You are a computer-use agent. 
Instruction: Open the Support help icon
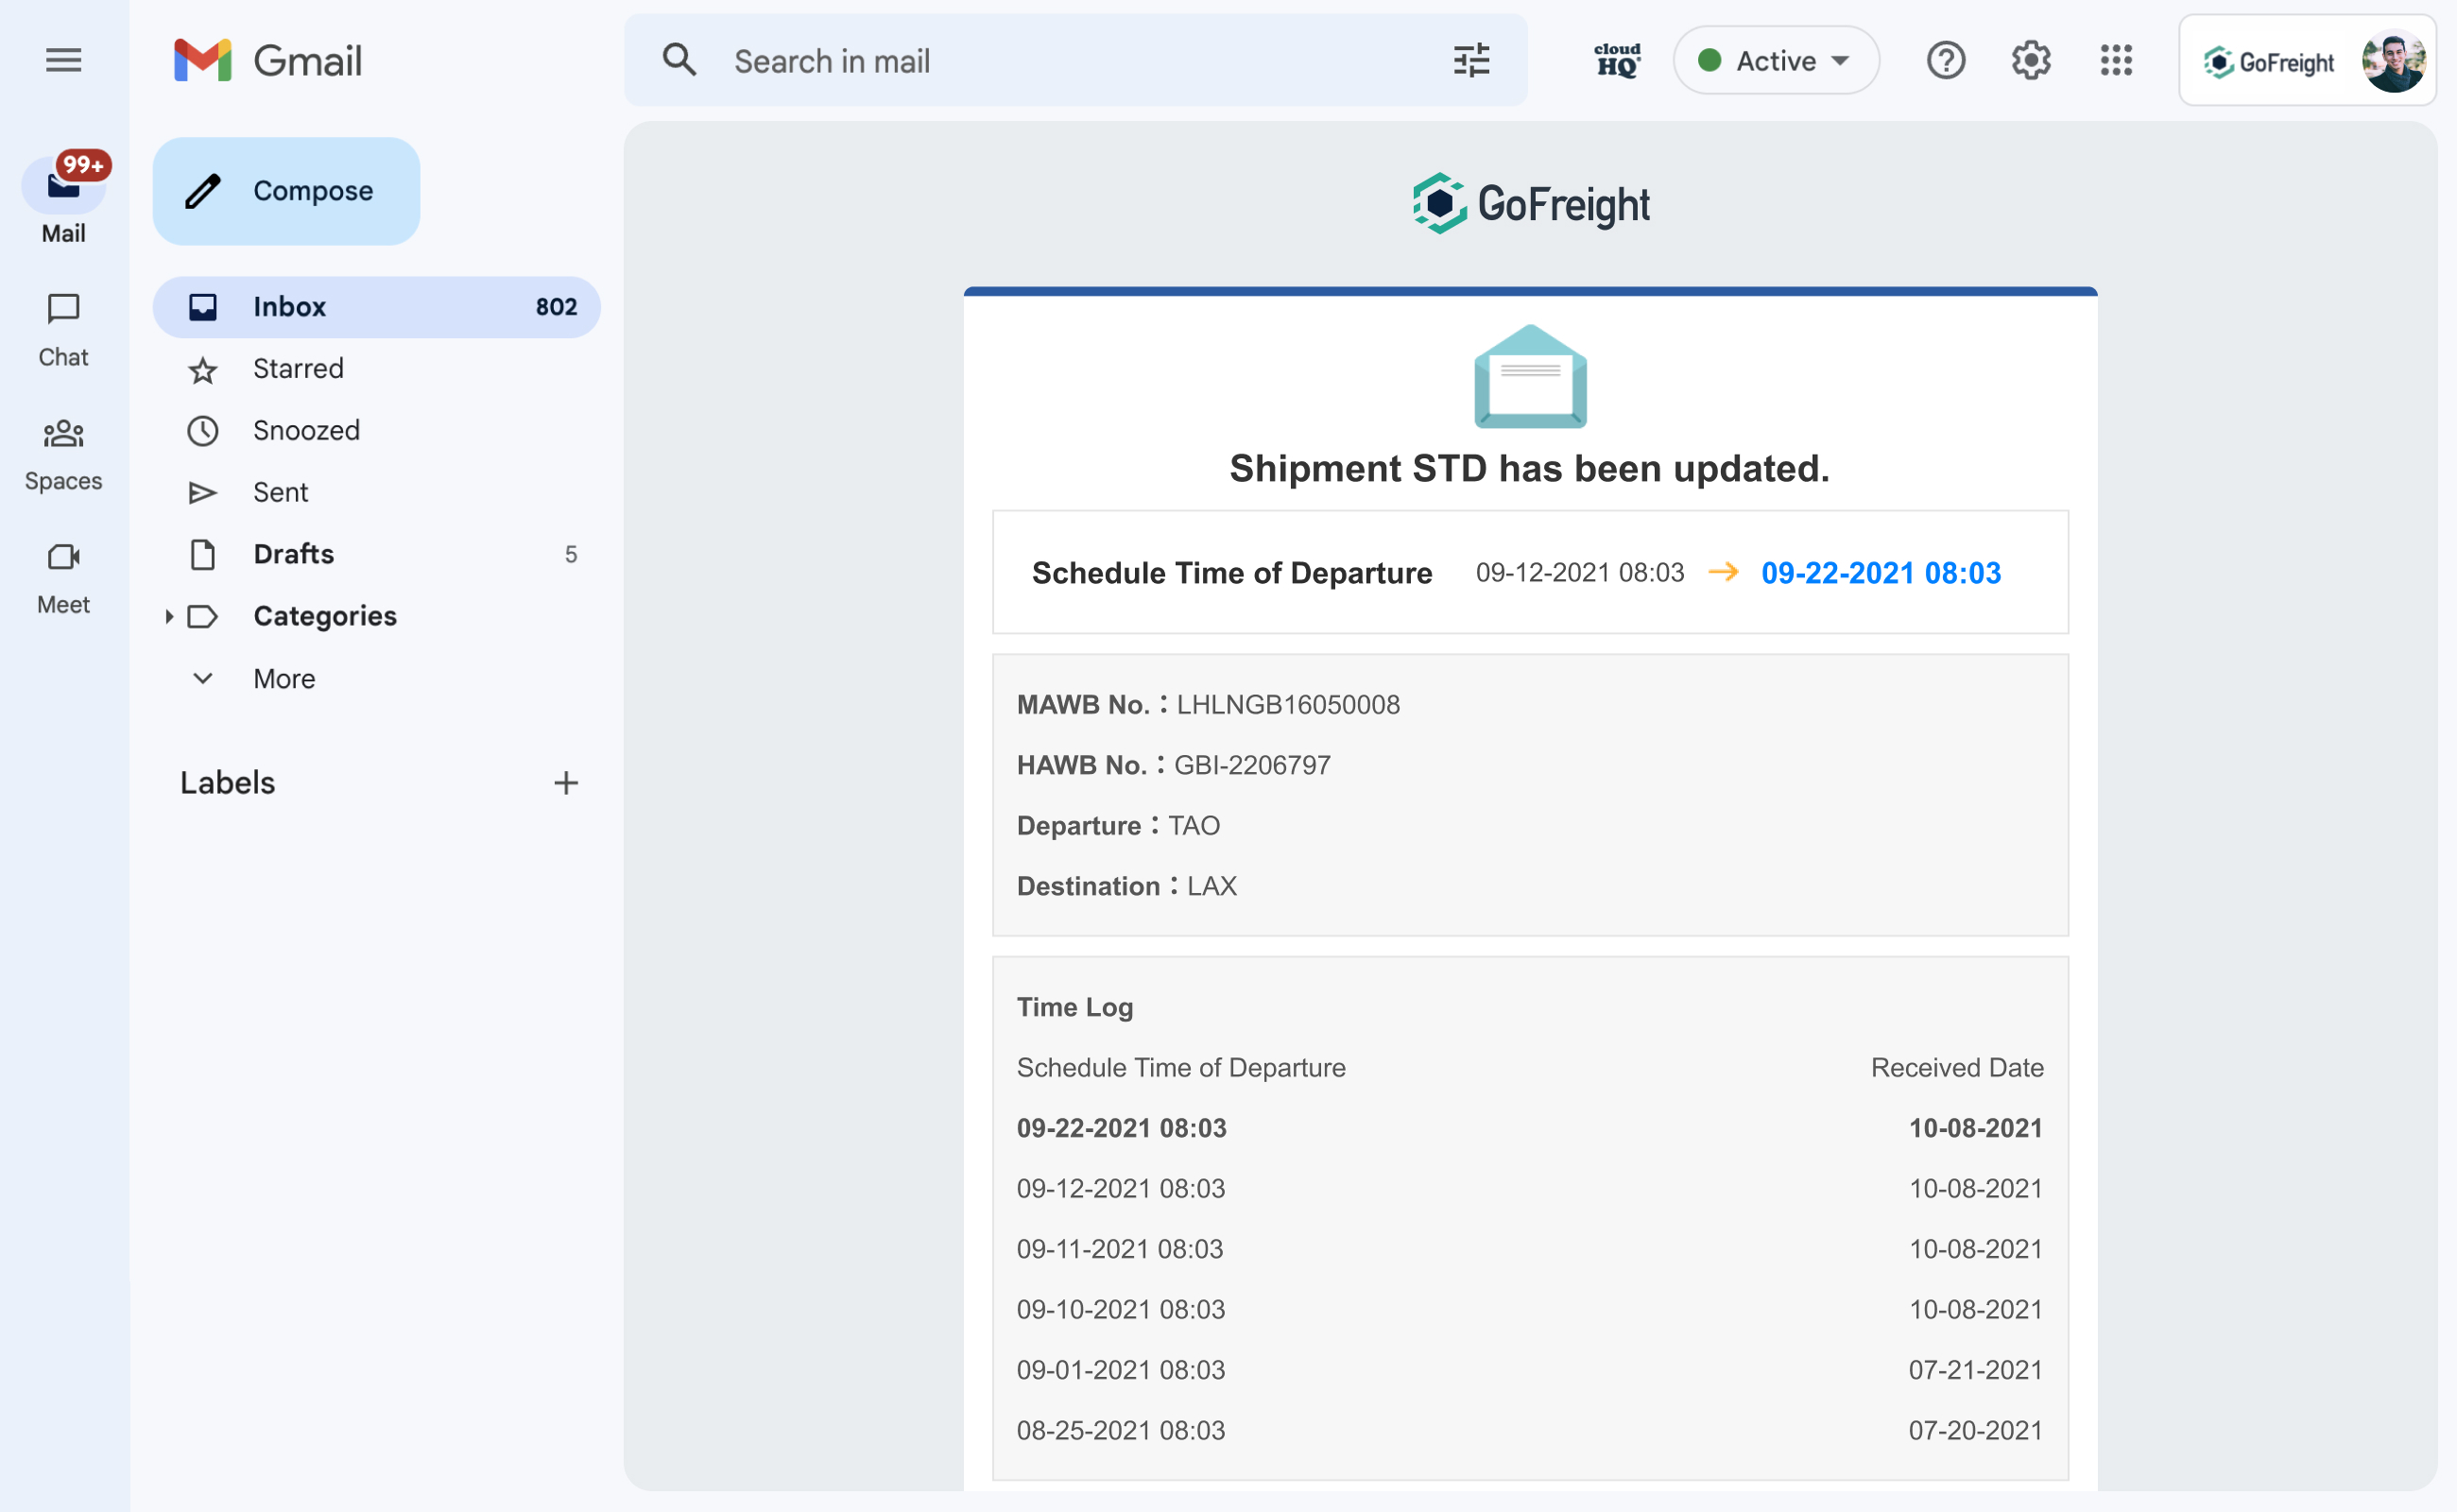(x=1945, y=61)
